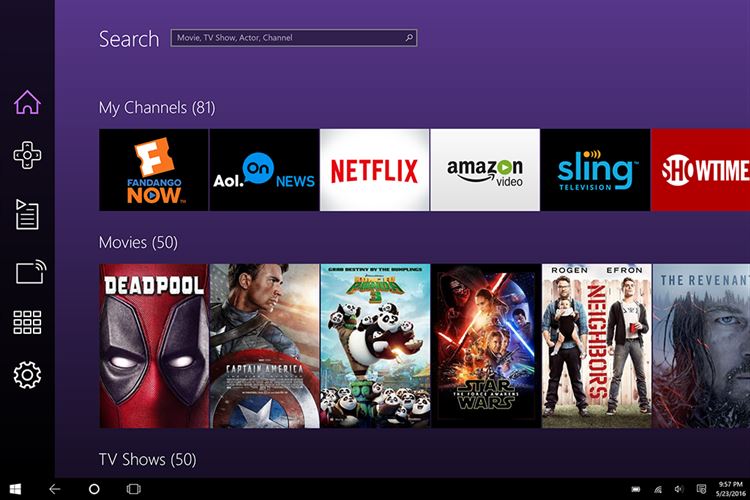750x500 pixels.
Task: Open the remote control d-pad icon
Action: (27, 155)
